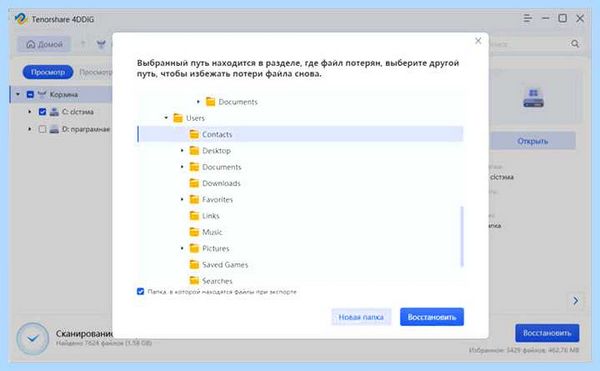600x371 pixels.
Task: Toggle the Корзина checkbox
Action: pos(30,94)
